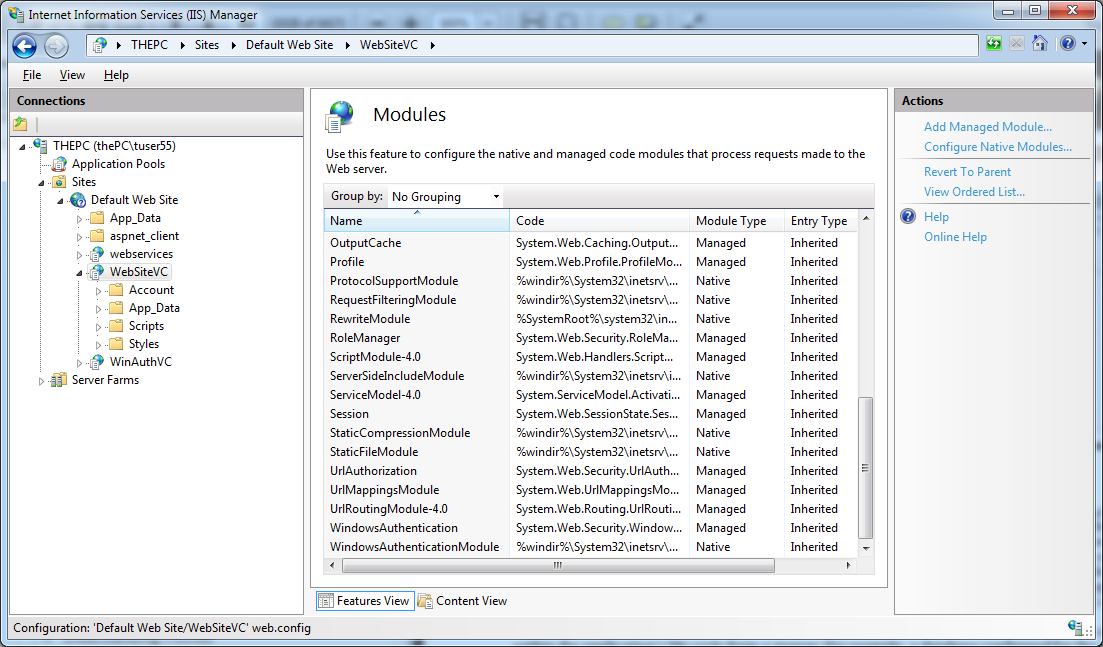The width and height of the screenshot is (1103, 647).
Task: Click Add Managed Module link
Action: tap(988, 127)
